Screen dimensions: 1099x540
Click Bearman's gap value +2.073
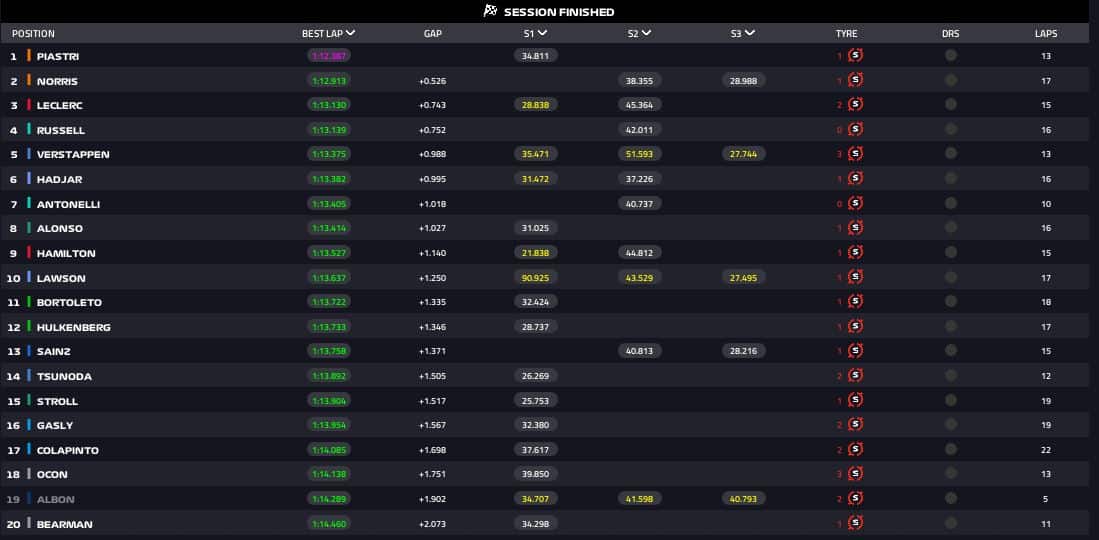[432, 524]
